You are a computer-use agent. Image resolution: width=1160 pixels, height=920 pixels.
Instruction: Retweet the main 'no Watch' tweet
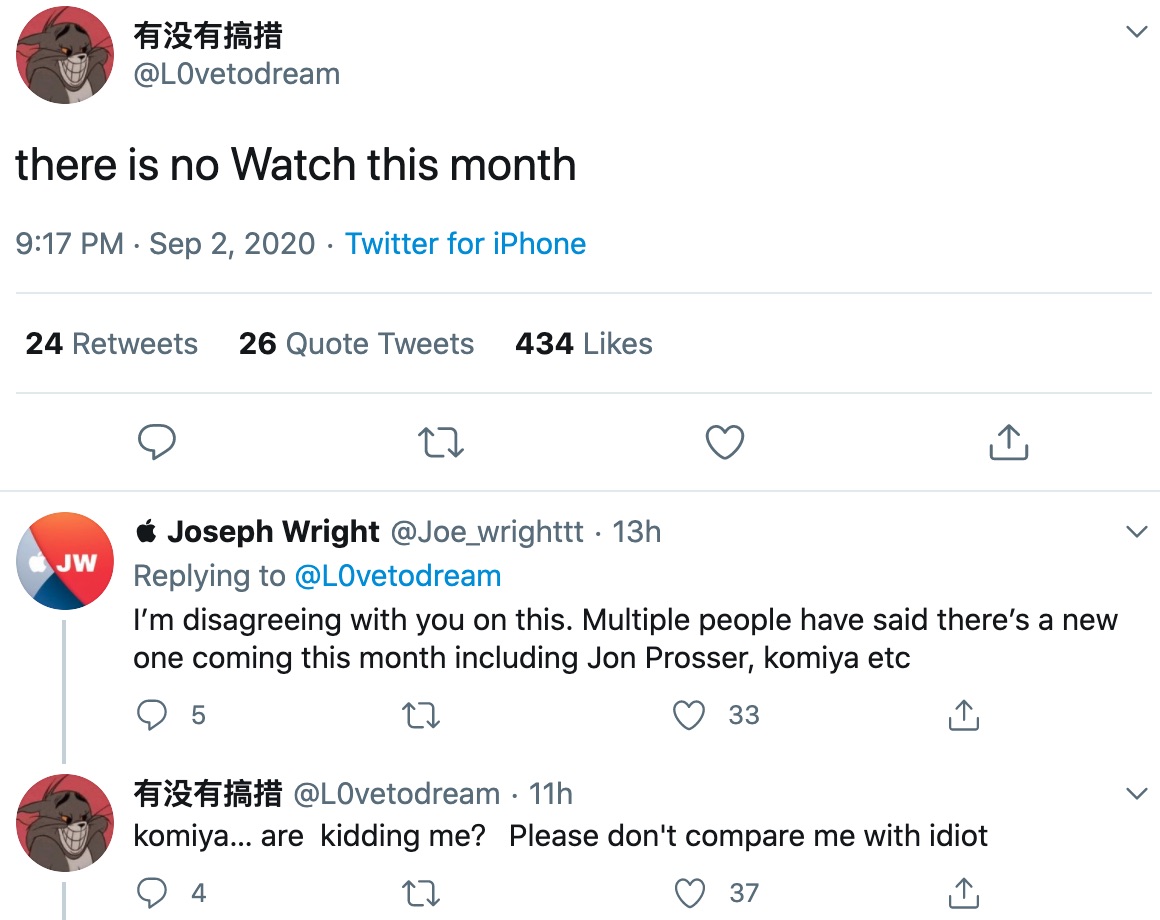pos(440,442)
